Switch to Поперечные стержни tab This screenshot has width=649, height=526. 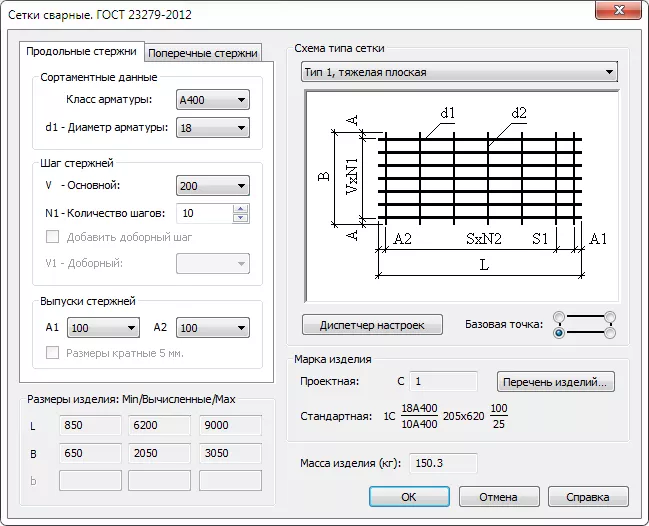tap(204, 53)
